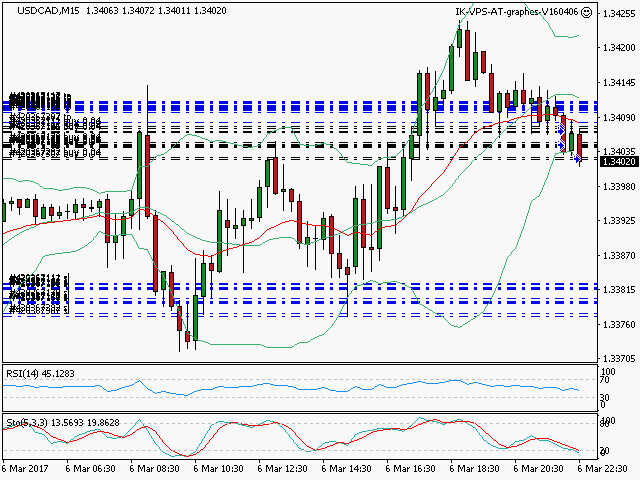Click the RSI scale level 70

pyautogui.click(x=605, y=380)
